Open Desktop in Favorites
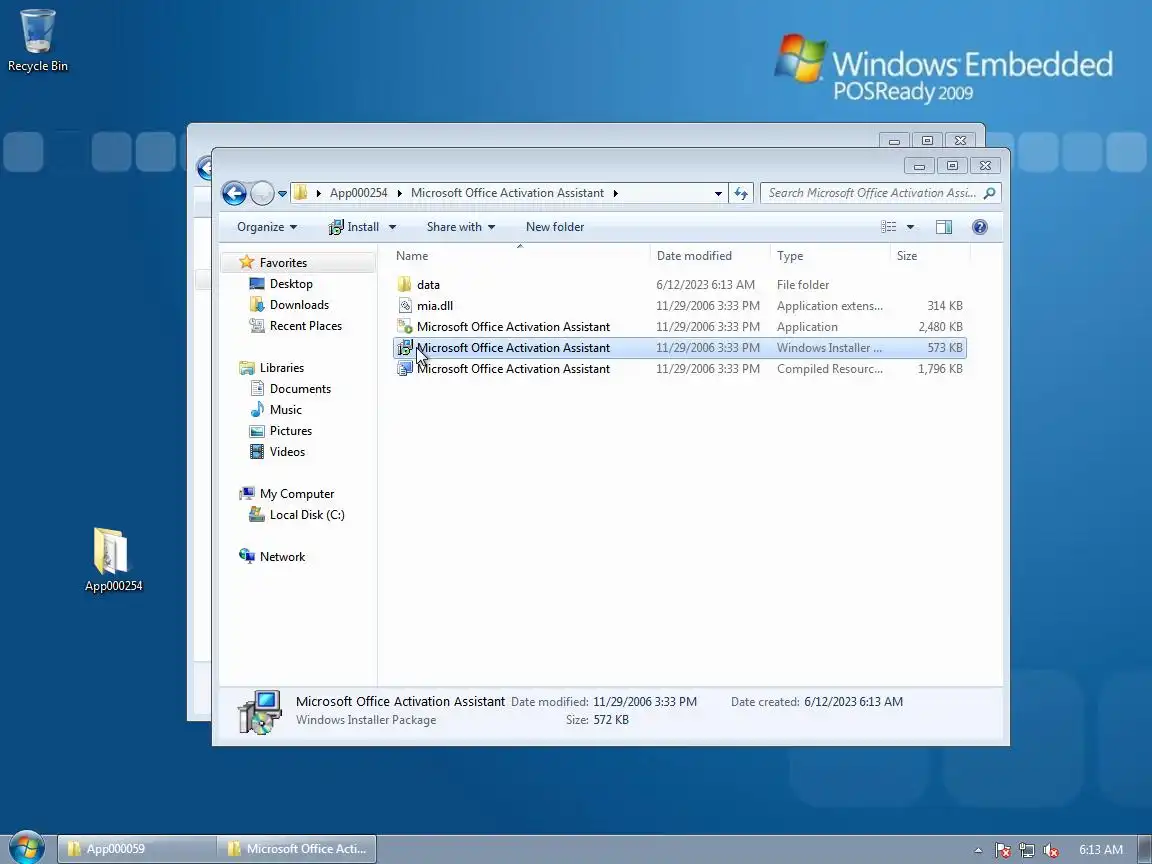This screenshot has height=864, width=1152. click(291, 284)
